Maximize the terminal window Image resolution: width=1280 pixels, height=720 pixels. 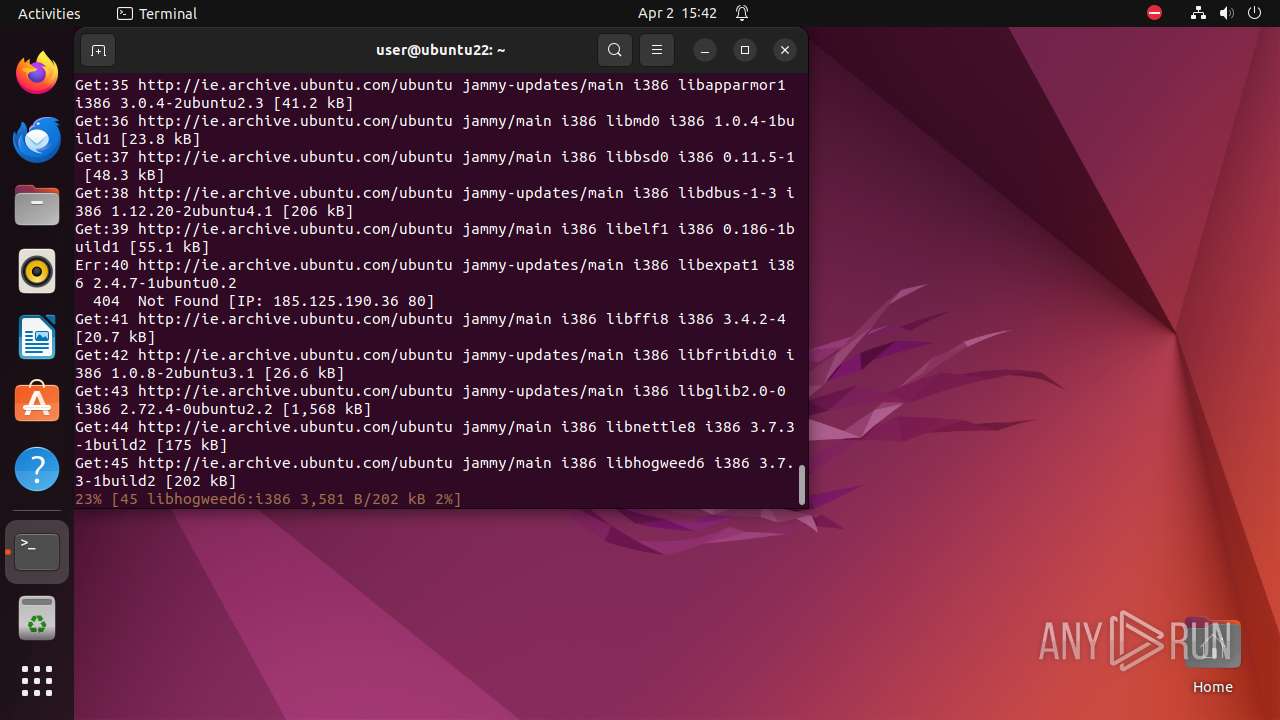[744, 50]
